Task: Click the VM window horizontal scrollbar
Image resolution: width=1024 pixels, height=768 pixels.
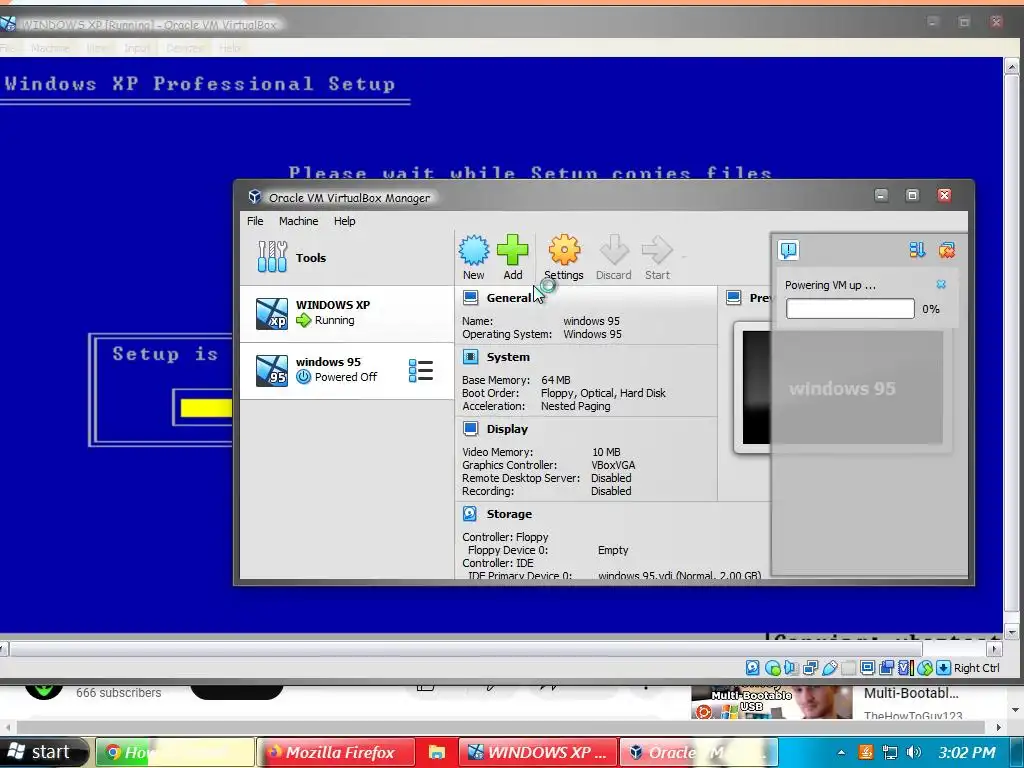Action: (x=466, y=648)
